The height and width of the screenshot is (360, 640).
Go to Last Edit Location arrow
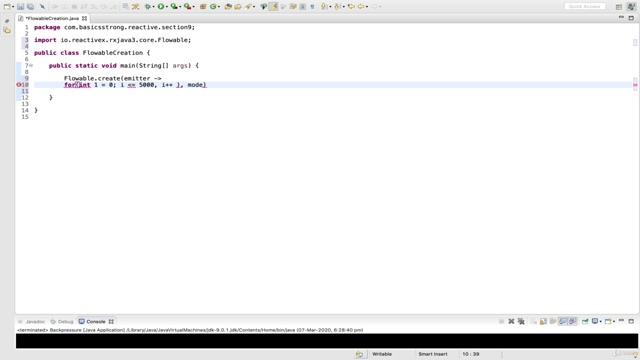tap(351, 7)
